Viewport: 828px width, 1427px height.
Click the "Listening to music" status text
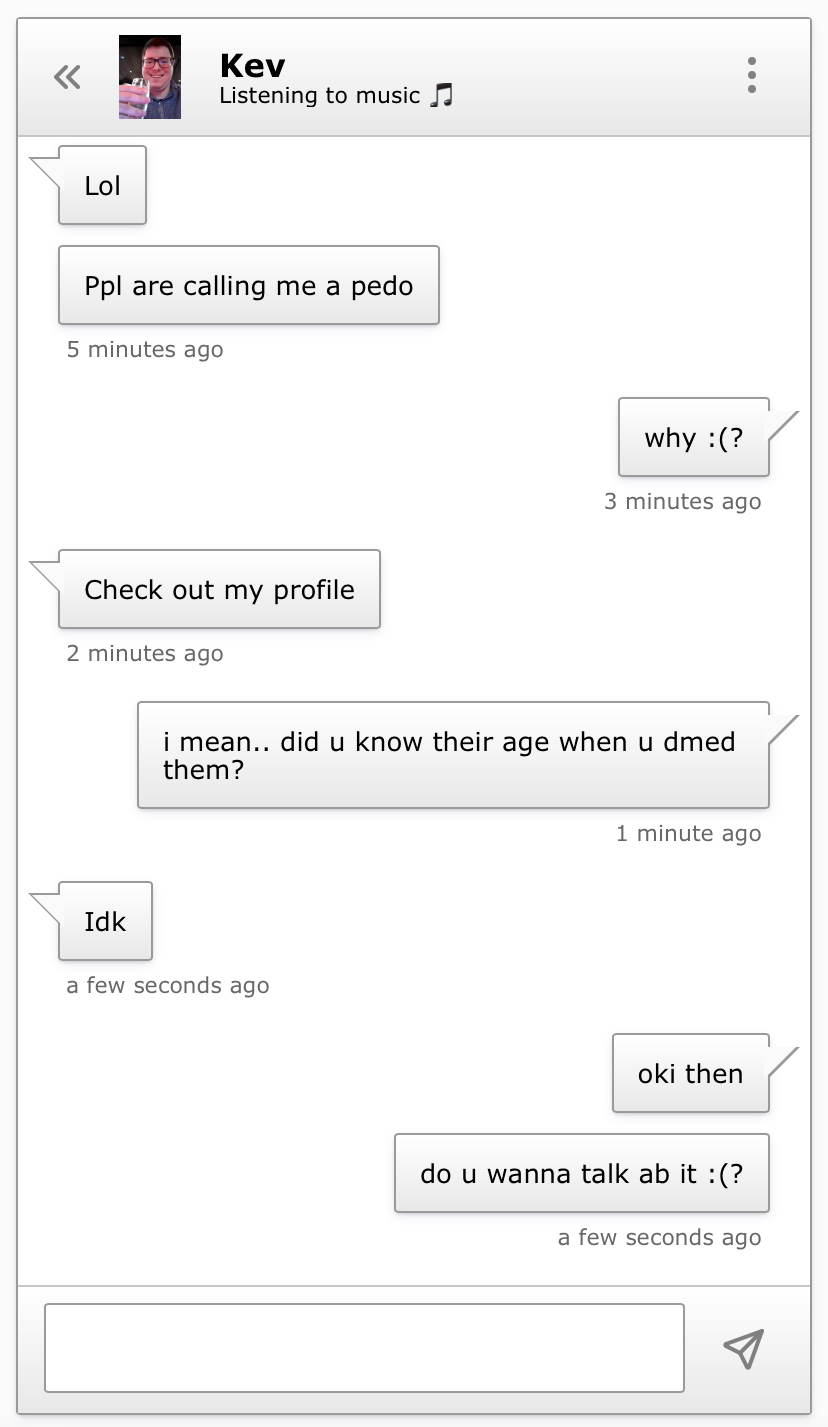[320, 96]
